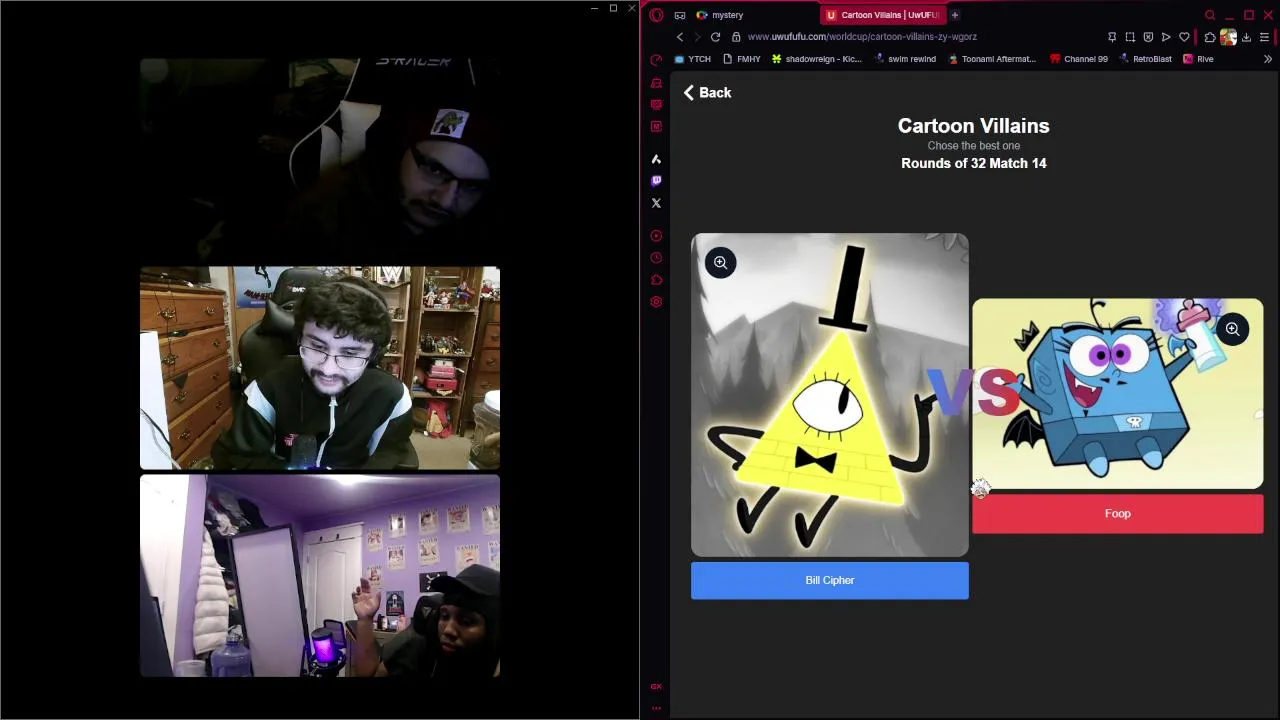1280x720 pixels.
Task: Vote for Foop button
Action: coord(1117,513)
